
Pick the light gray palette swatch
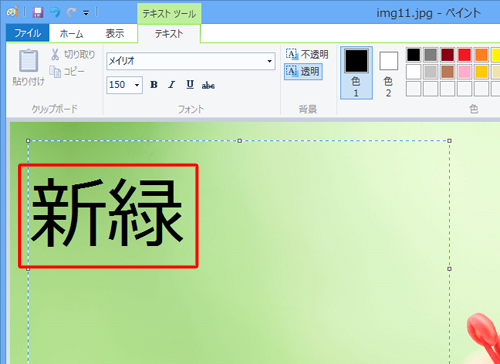431,72
